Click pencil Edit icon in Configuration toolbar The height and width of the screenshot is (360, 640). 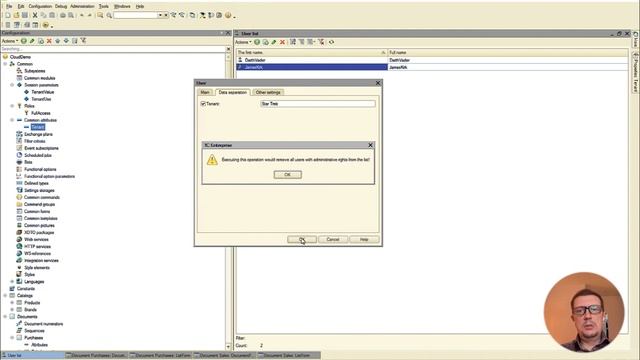pyautogui.click(x=32, y=41)
